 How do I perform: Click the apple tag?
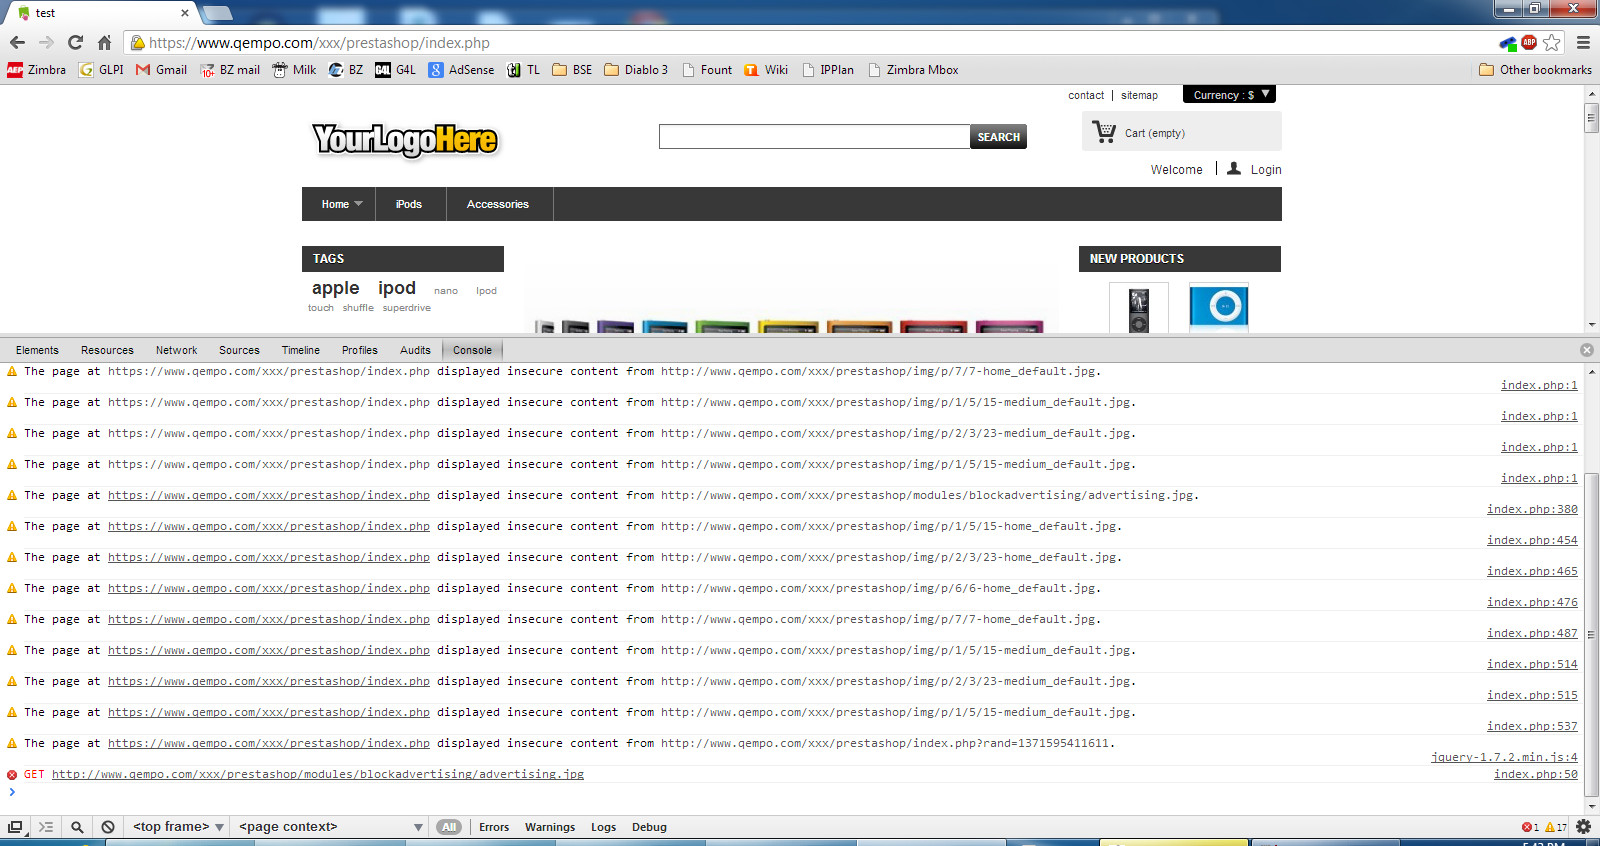pyautogui.click(x=335, y=288)
